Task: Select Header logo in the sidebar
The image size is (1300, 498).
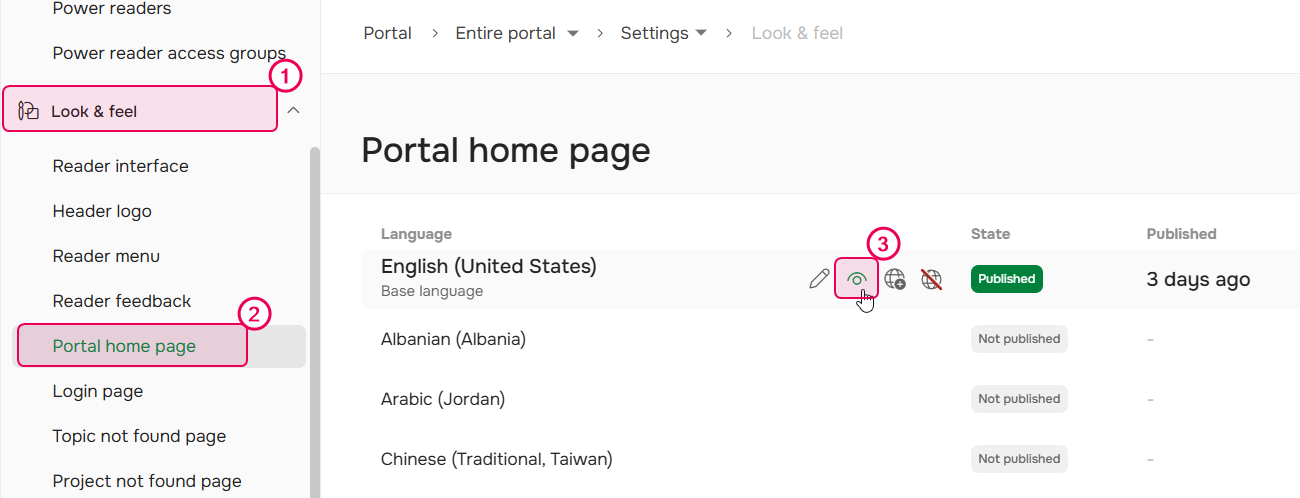Action: pos(102,211)
